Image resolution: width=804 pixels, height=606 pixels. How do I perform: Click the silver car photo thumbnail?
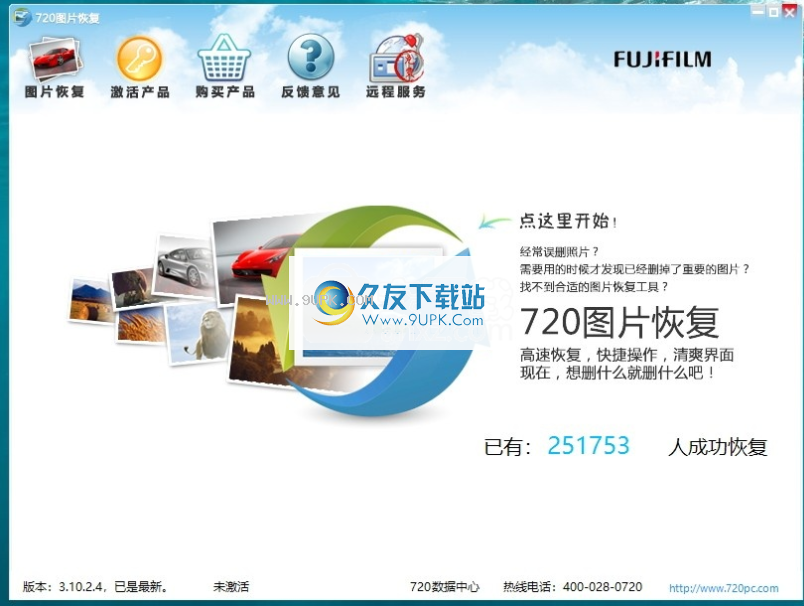coord(185,266)
